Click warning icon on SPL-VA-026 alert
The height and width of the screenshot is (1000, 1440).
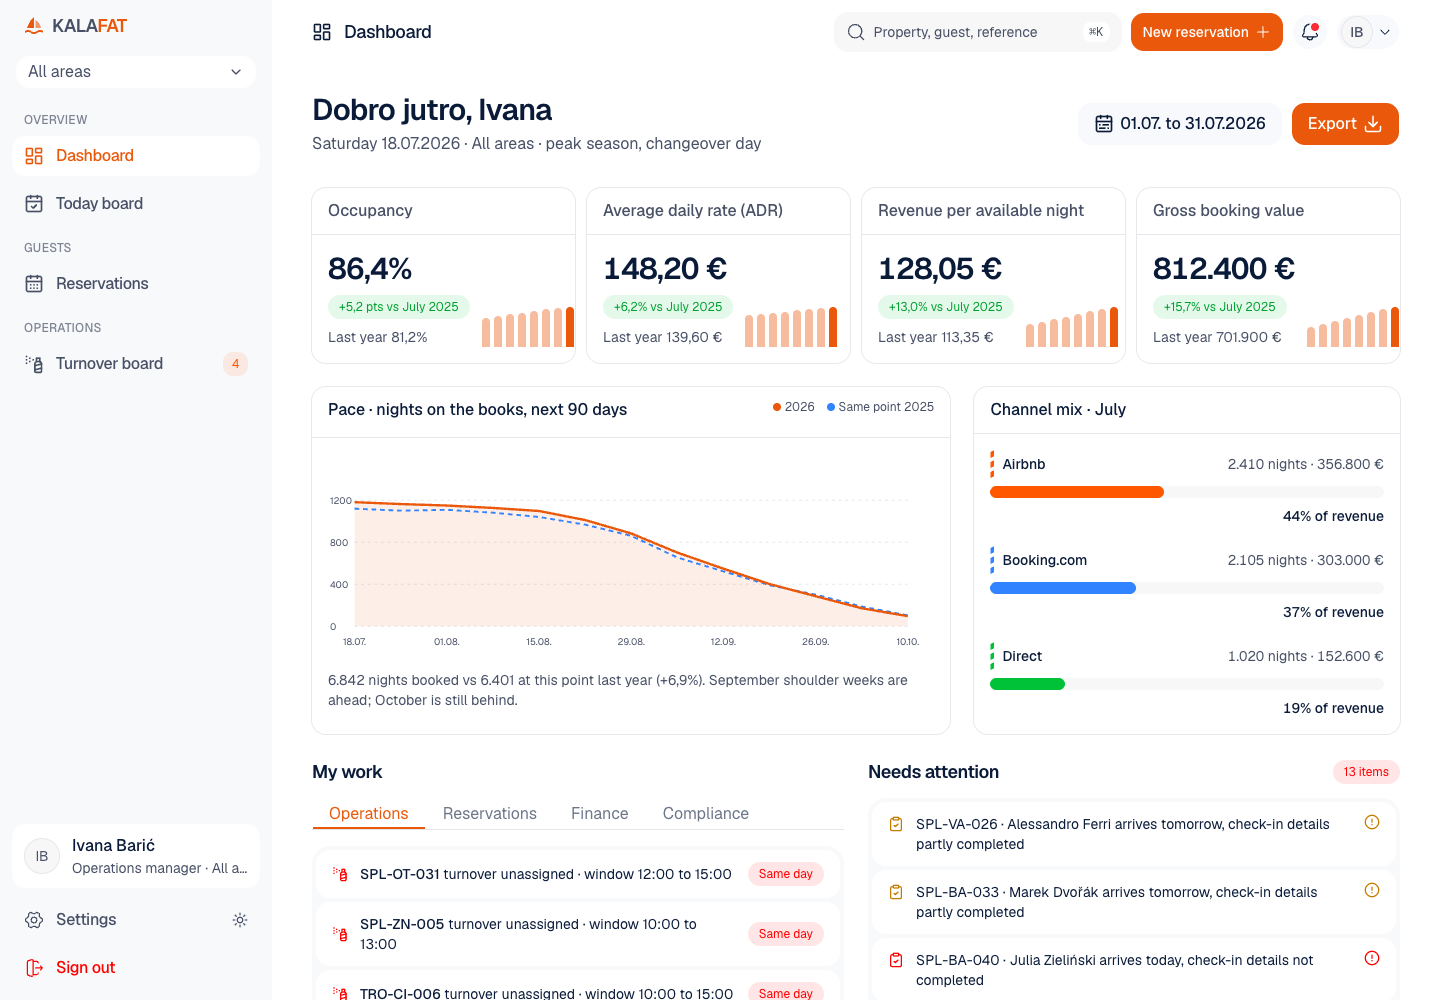[x=1372, y=822]
